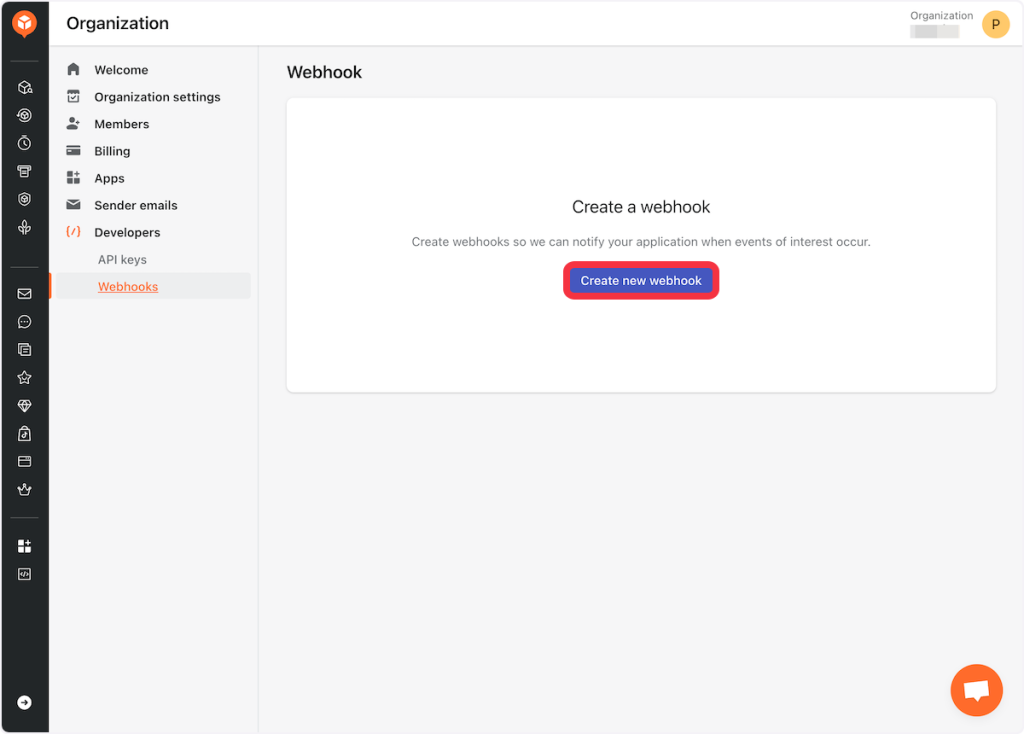Screen dimensions: 1024x734
Task: Navigate to the Billing section
Action: [x=112, y=151]
